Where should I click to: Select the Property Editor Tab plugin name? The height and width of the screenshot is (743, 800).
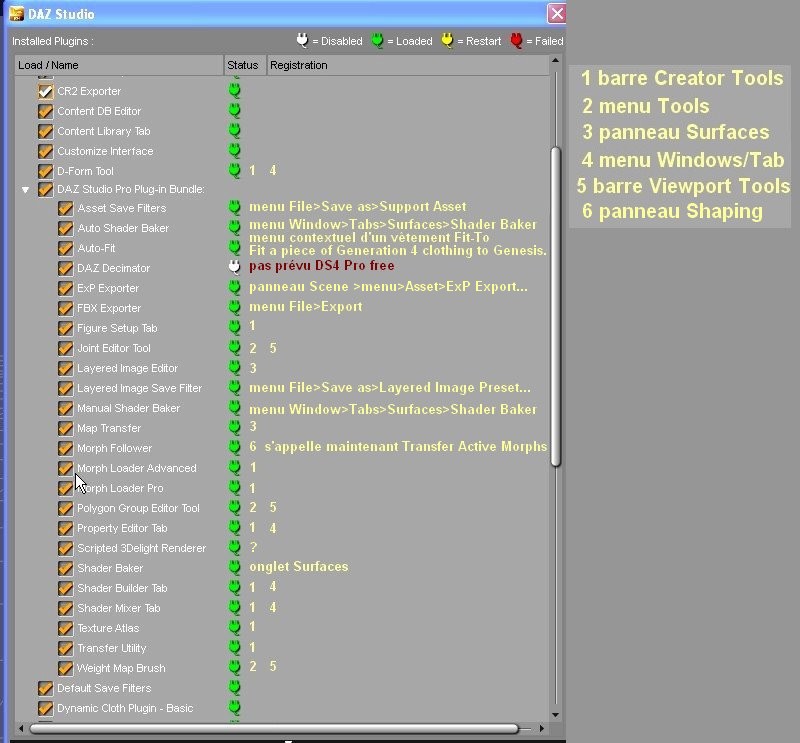pyautogui.click(x=122, y=528)
